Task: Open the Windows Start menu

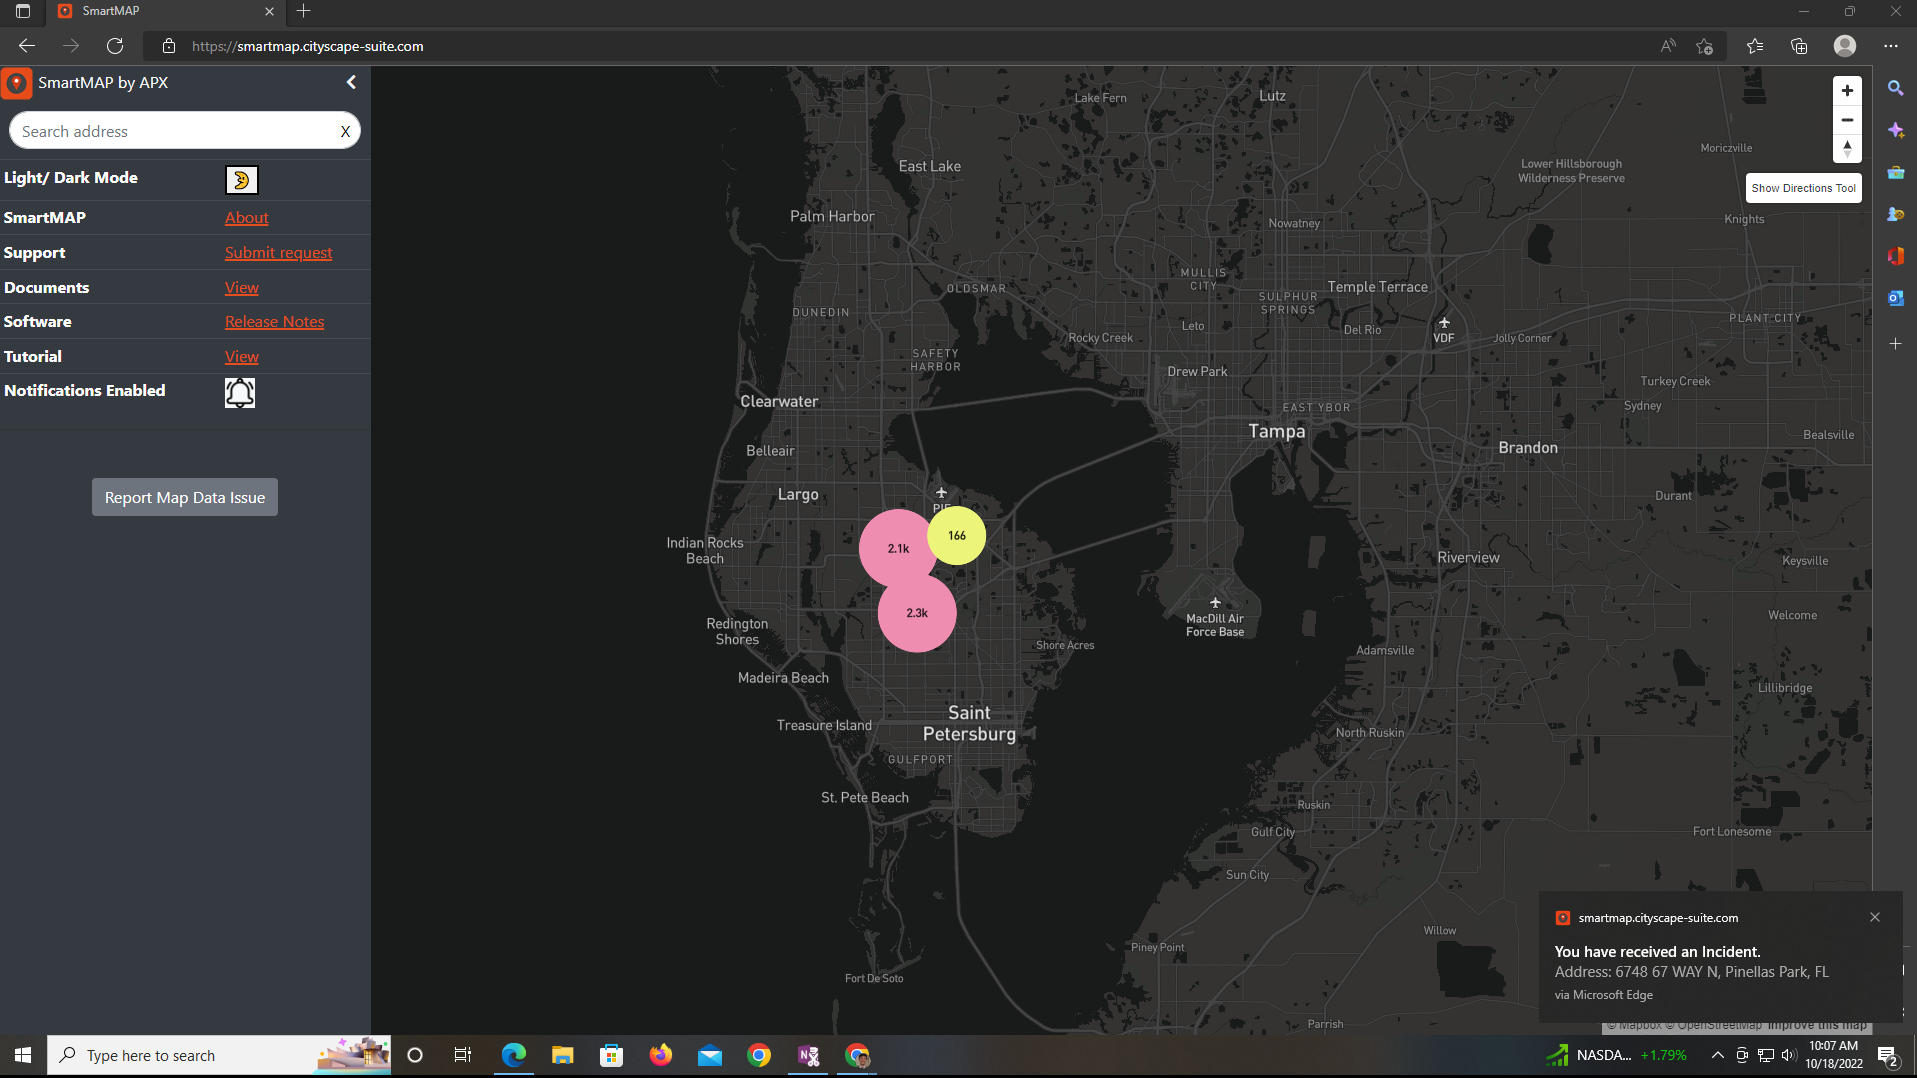Action: [x=23, y=1055]
